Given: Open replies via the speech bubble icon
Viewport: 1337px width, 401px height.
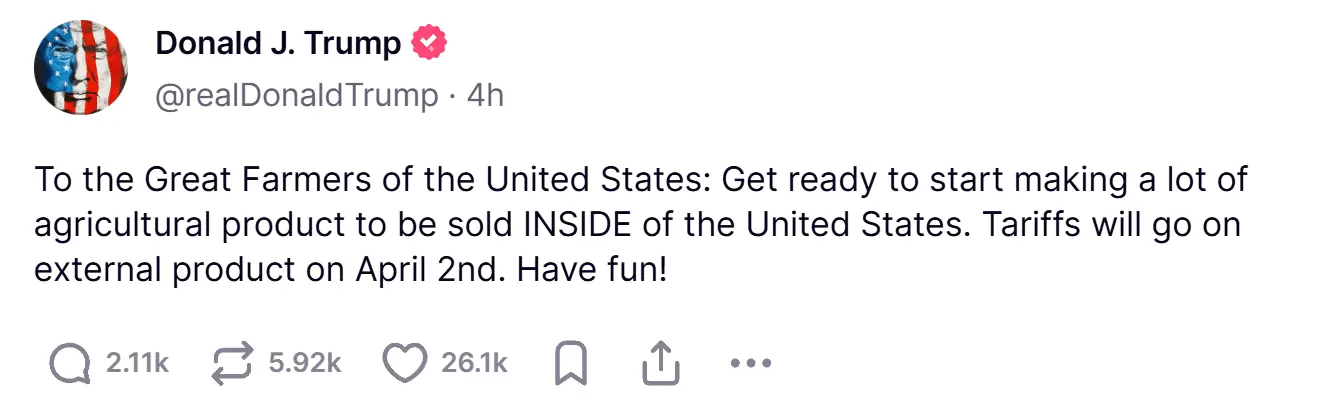Looking at the screenshot, I should point(69,364).
